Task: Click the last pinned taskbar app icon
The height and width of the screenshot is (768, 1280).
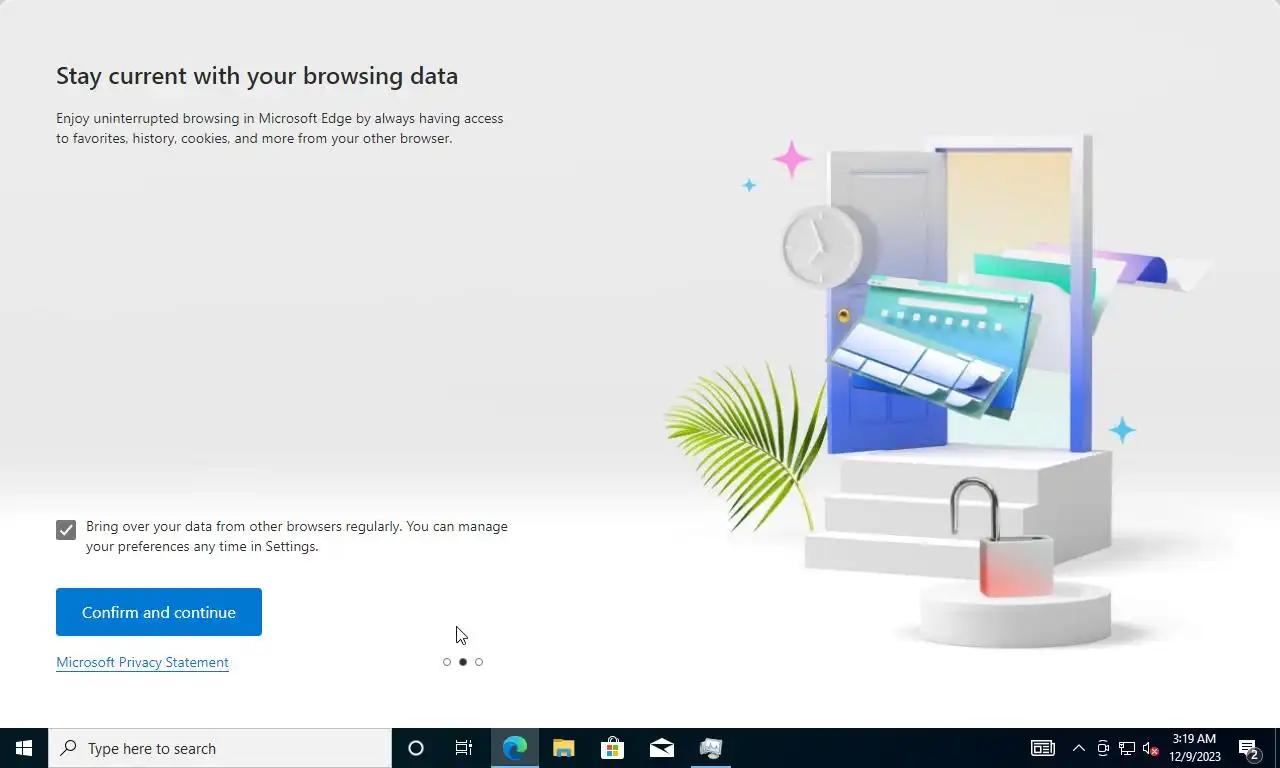Action: coord(711,748)
